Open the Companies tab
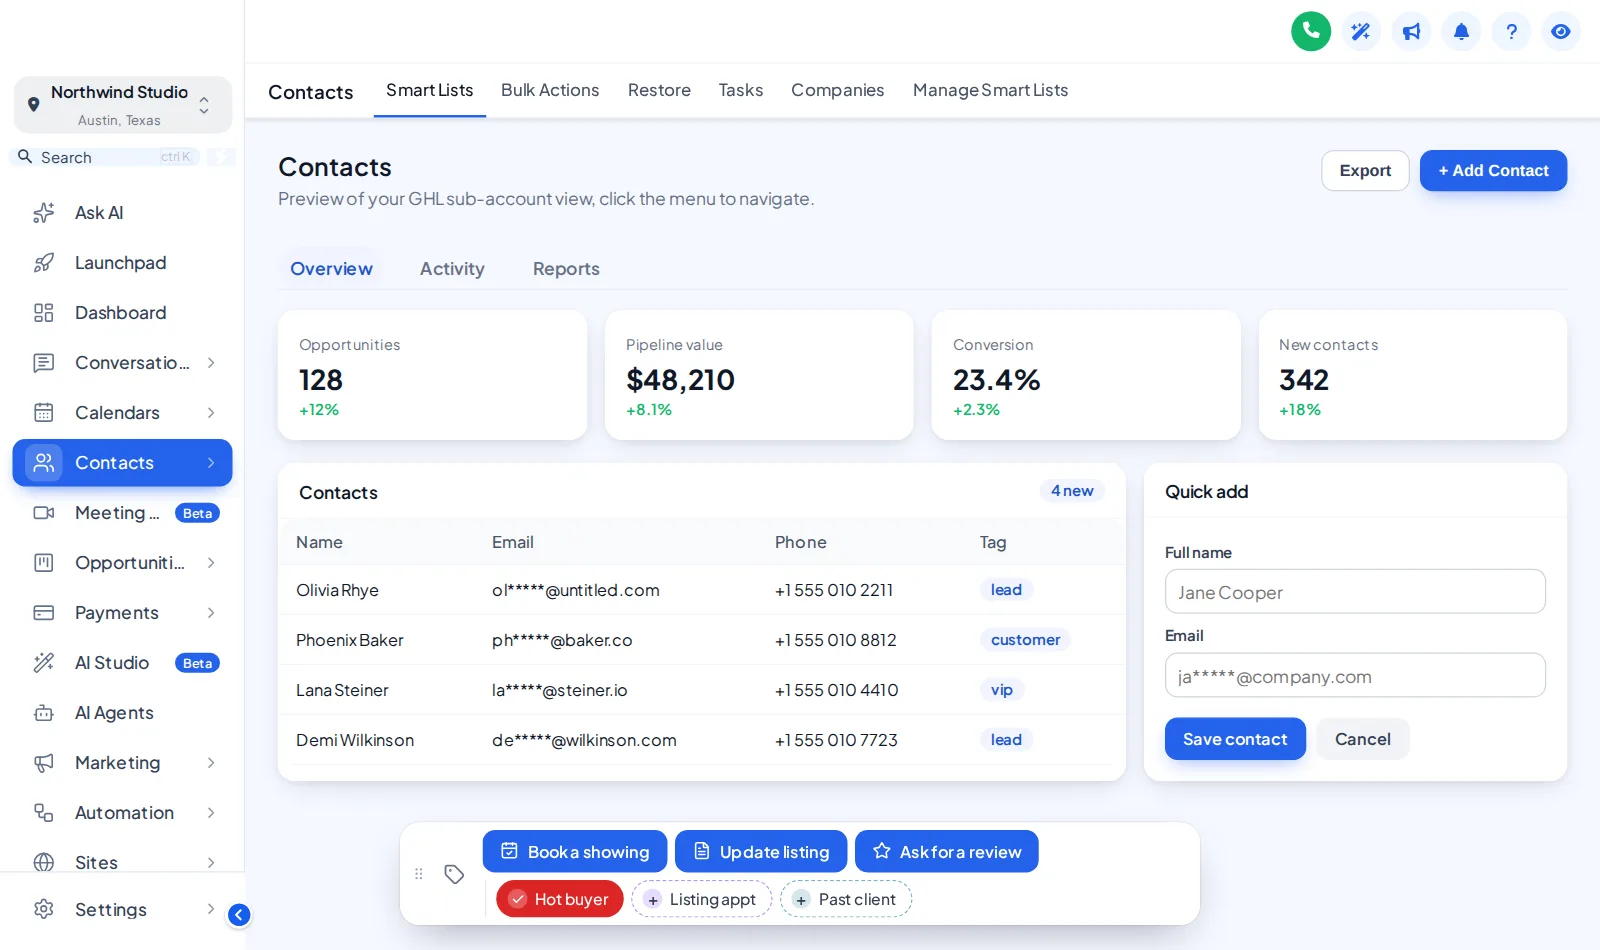Screen dimensions: 1600x950 pyautogui.click(x=838, y=90)
